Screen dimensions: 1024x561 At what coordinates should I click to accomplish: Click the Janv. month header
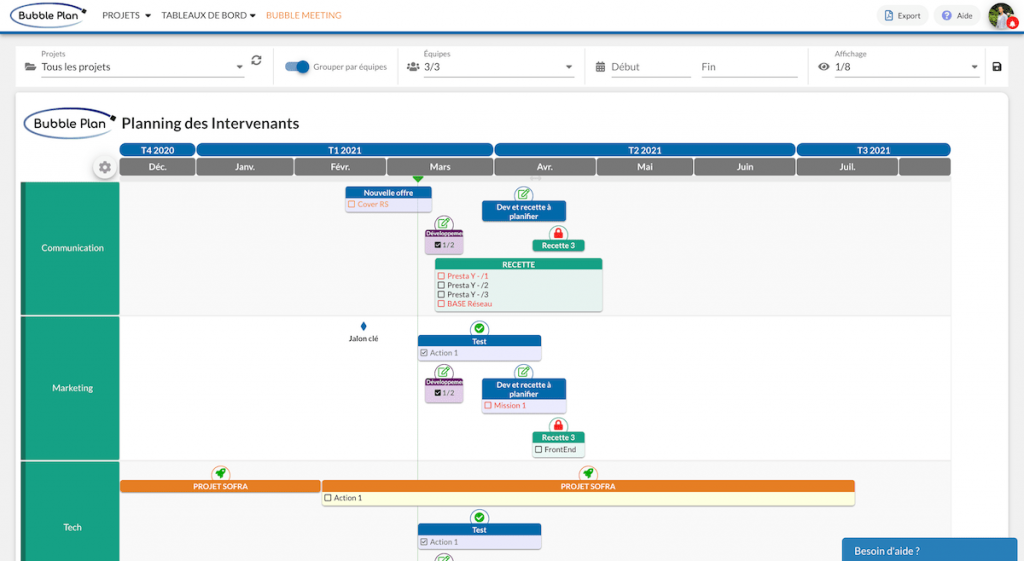245,167
